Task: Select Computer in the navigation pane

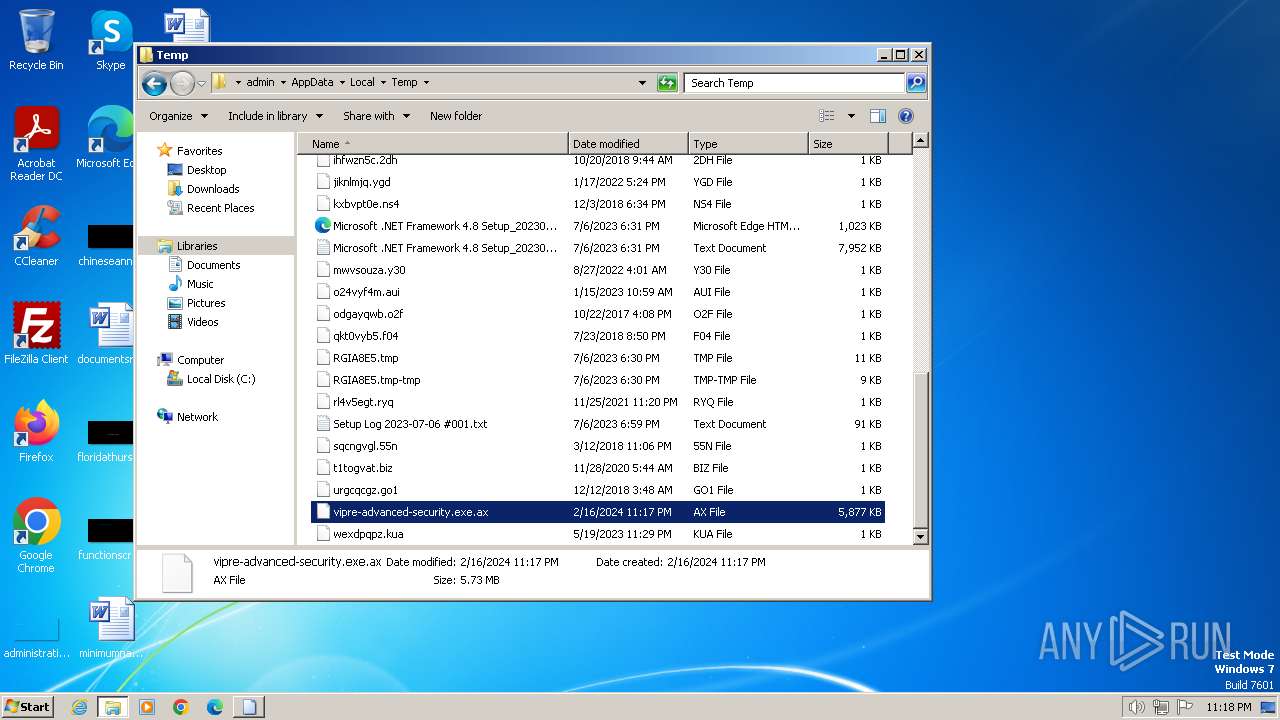Action: (x=200, y=360)
